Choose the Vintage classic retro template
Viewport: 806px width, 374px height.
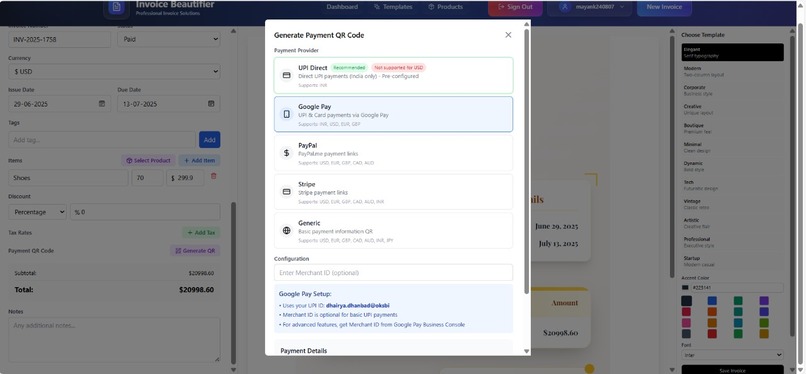click(x=732, y=204)
